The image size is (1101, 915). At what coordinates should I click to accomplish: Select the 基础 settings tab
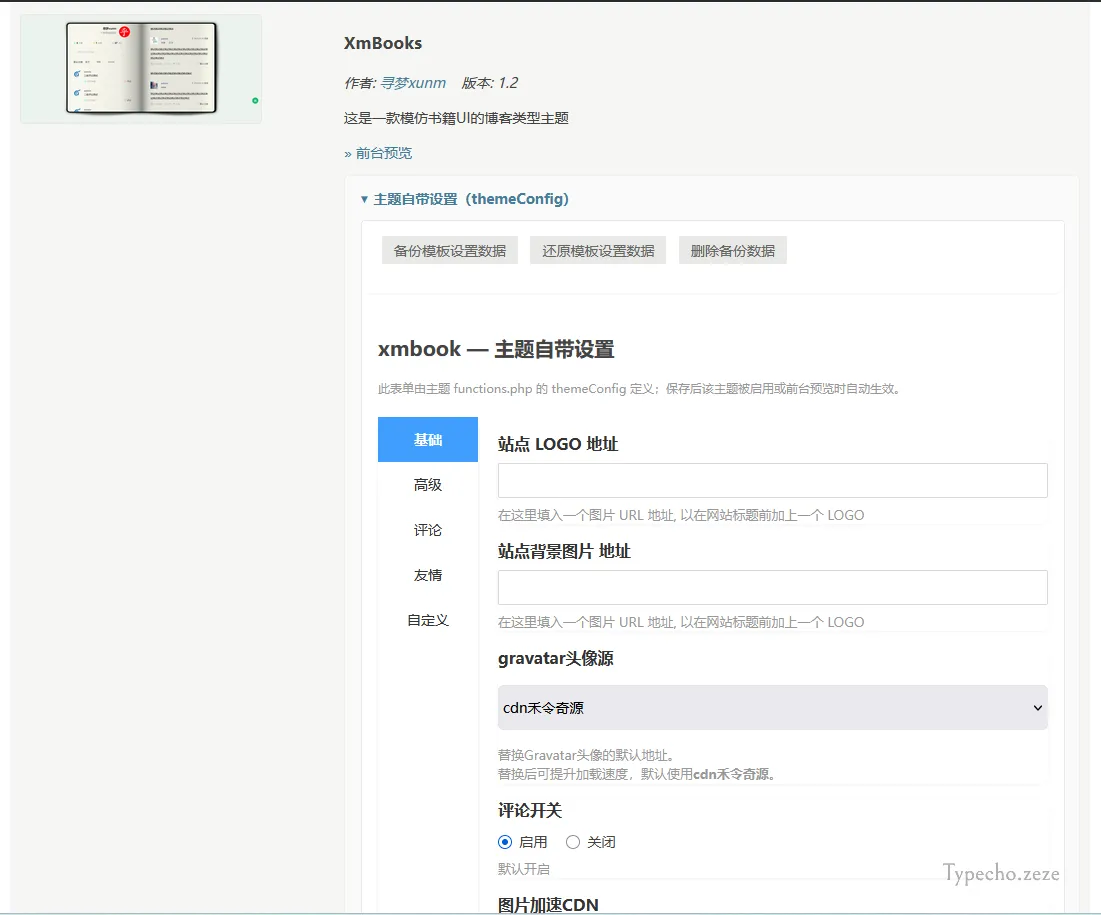[x=428, y=440]
